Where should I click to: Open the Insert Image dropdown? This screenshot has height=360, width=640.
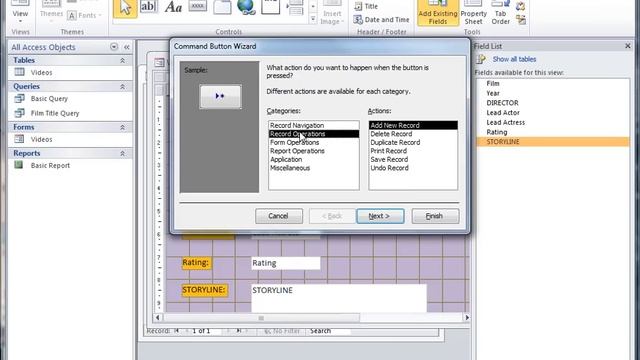[332, 15]
